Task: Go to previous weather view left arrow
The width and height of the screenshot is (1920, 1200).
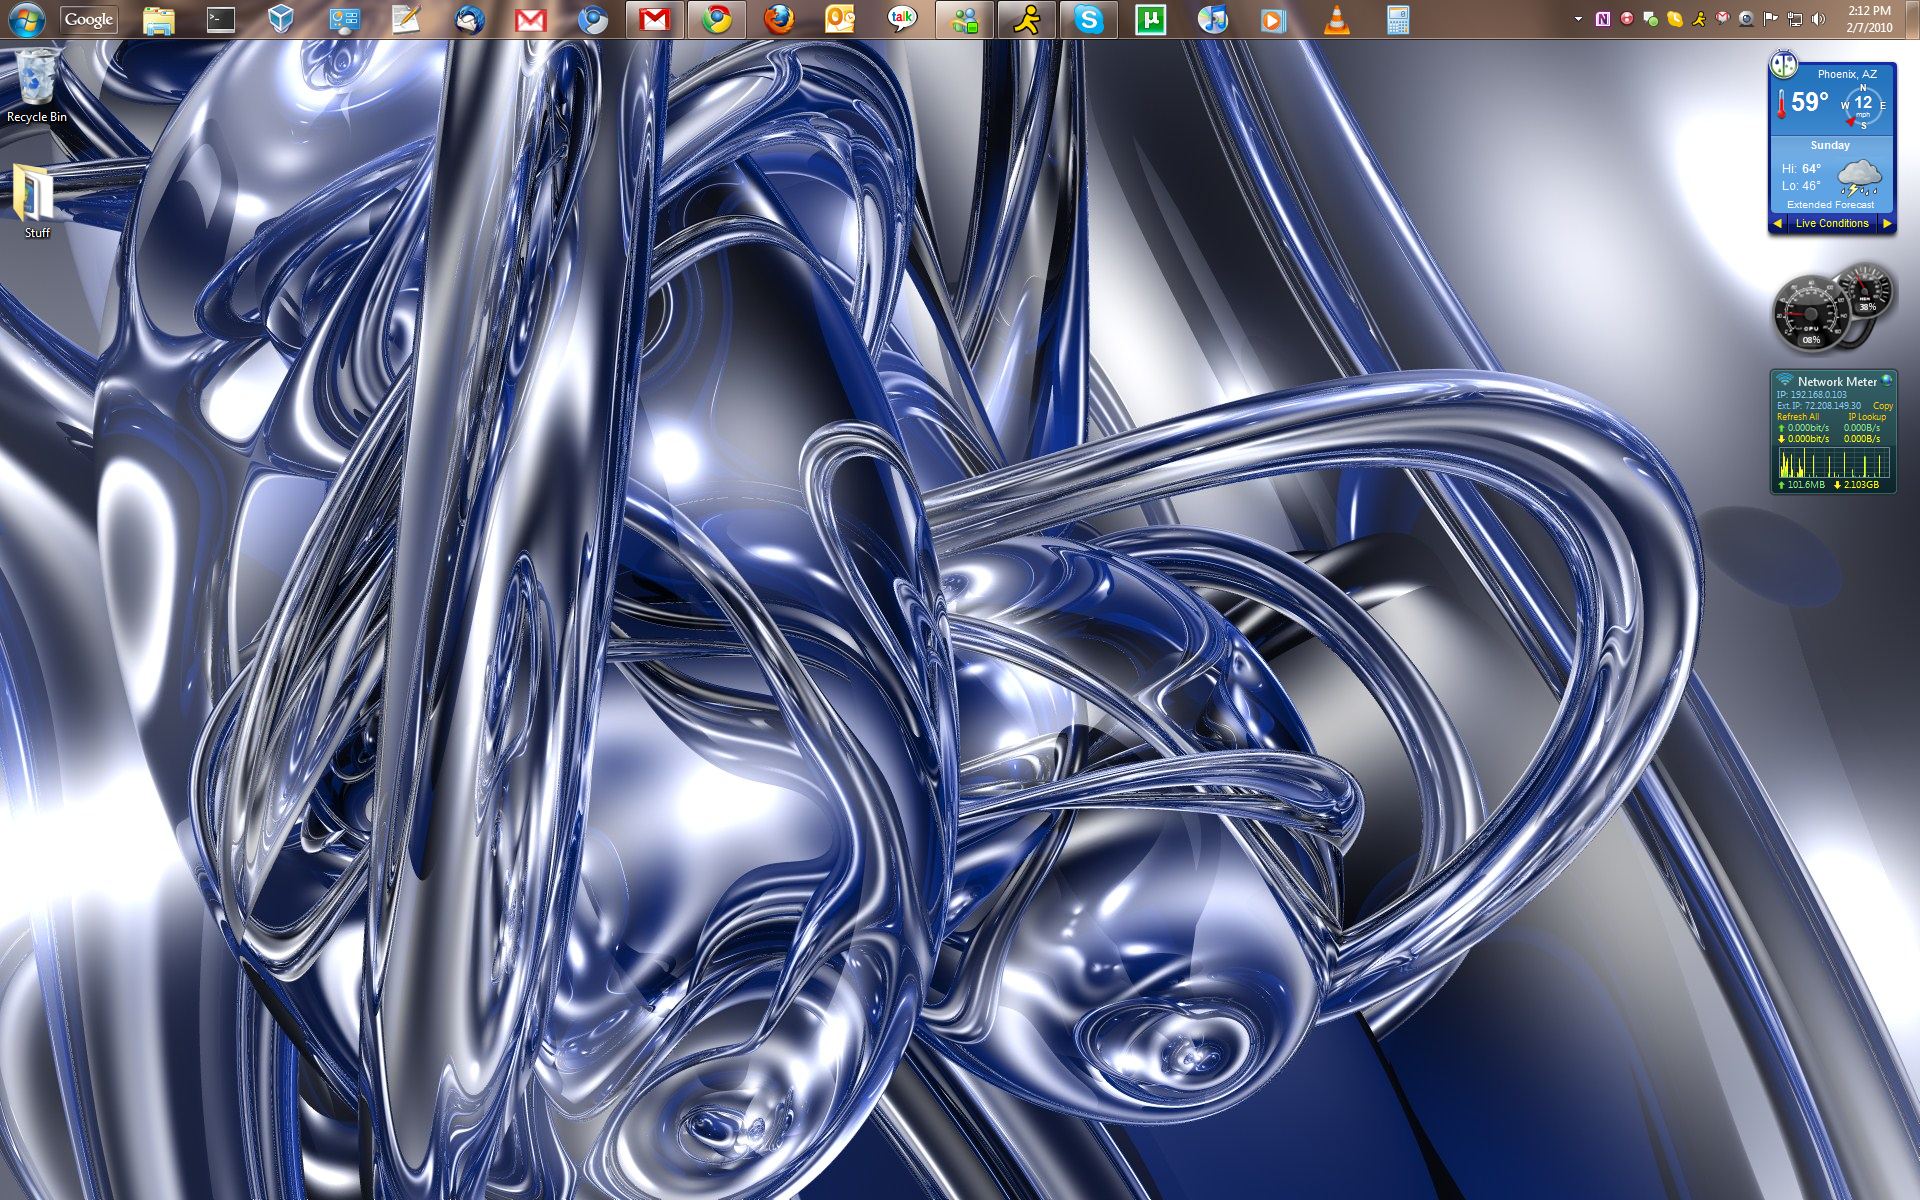Action: 1777,223
